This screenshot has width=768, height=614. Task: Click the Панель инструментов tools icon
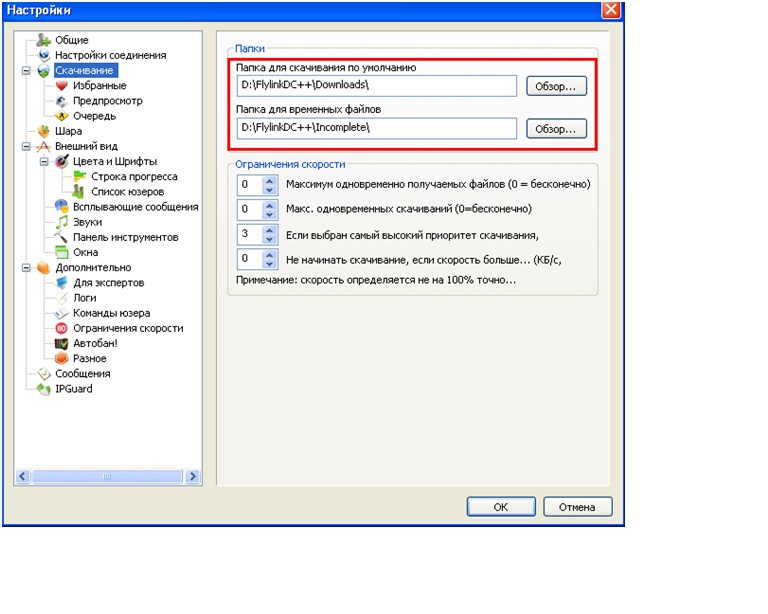[62, 237]
